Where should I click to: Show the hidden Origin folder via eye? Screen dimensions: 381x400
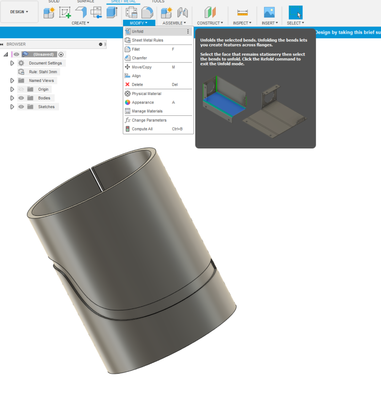(21, 89)
